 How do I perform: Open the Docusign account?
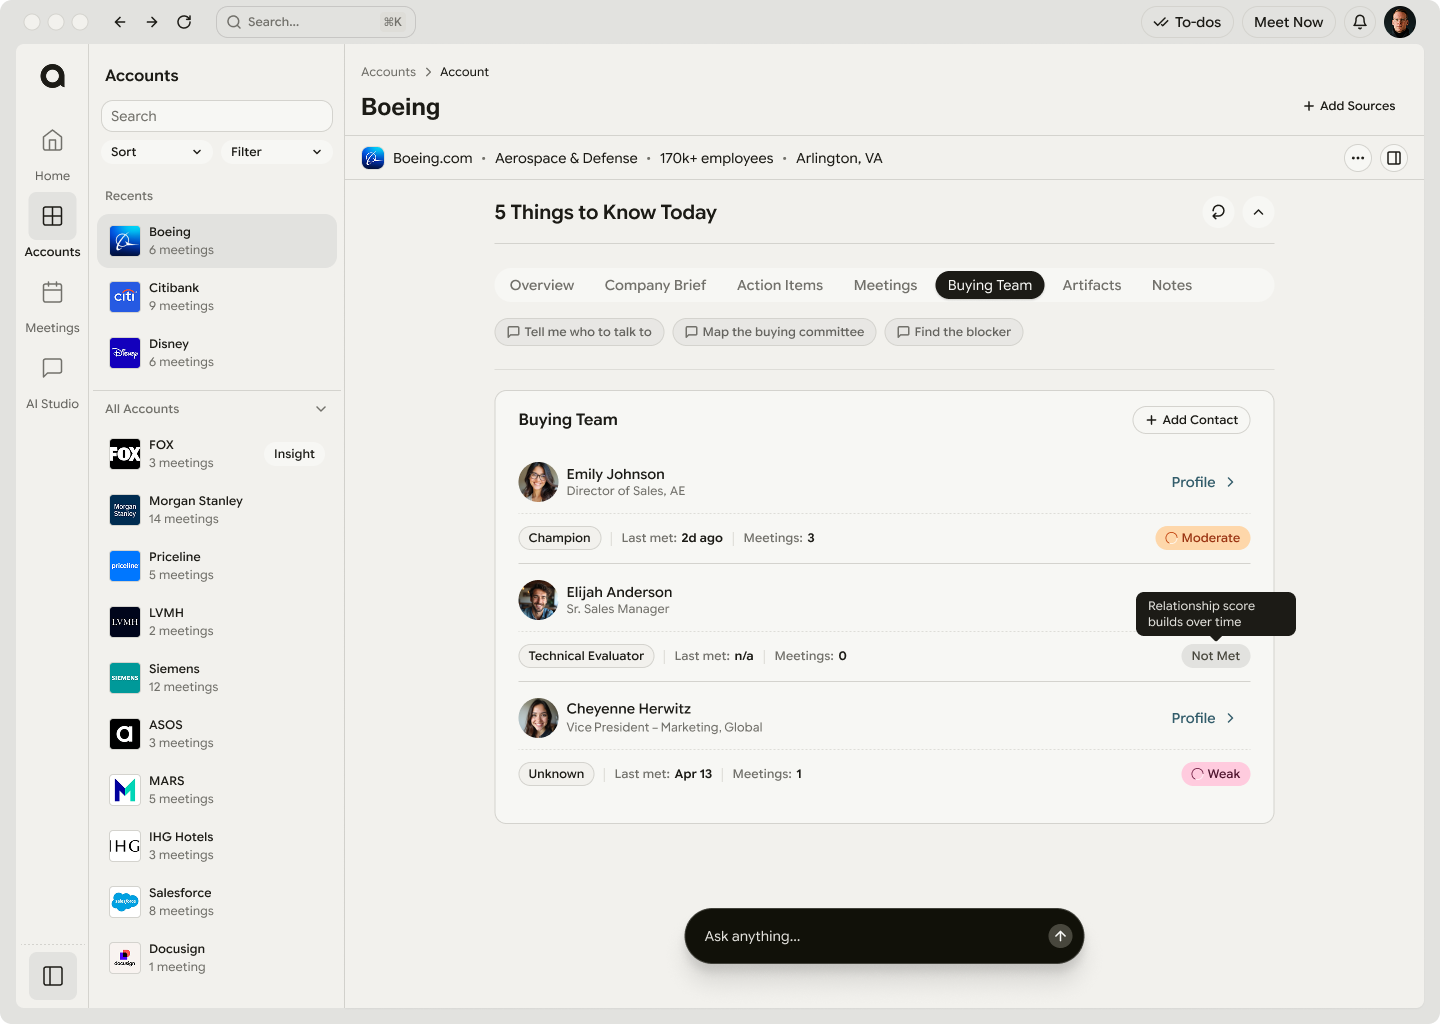(x=217, y=958)
